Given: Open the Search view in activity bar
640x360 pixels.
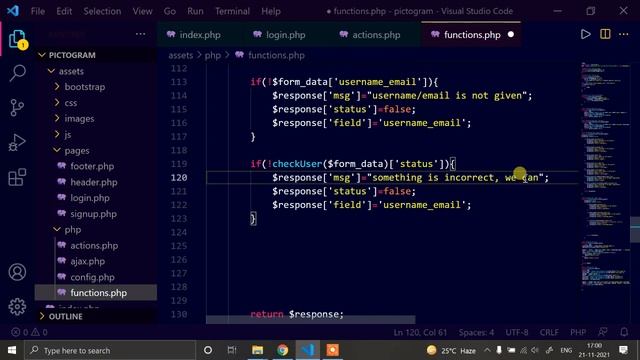Looking at the screenshot, I should tap(17, 73).
